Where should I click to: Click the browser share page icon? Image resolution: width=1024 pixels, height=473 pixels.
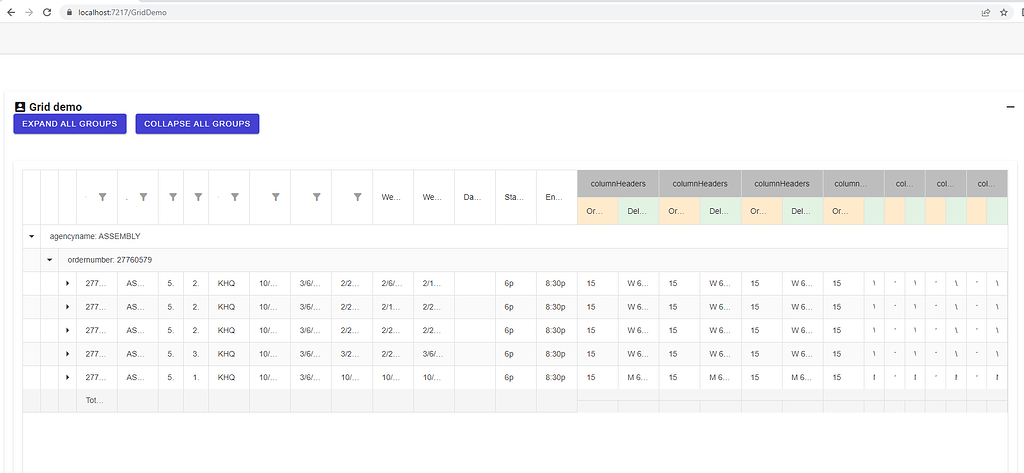click(x=985, y=12)
